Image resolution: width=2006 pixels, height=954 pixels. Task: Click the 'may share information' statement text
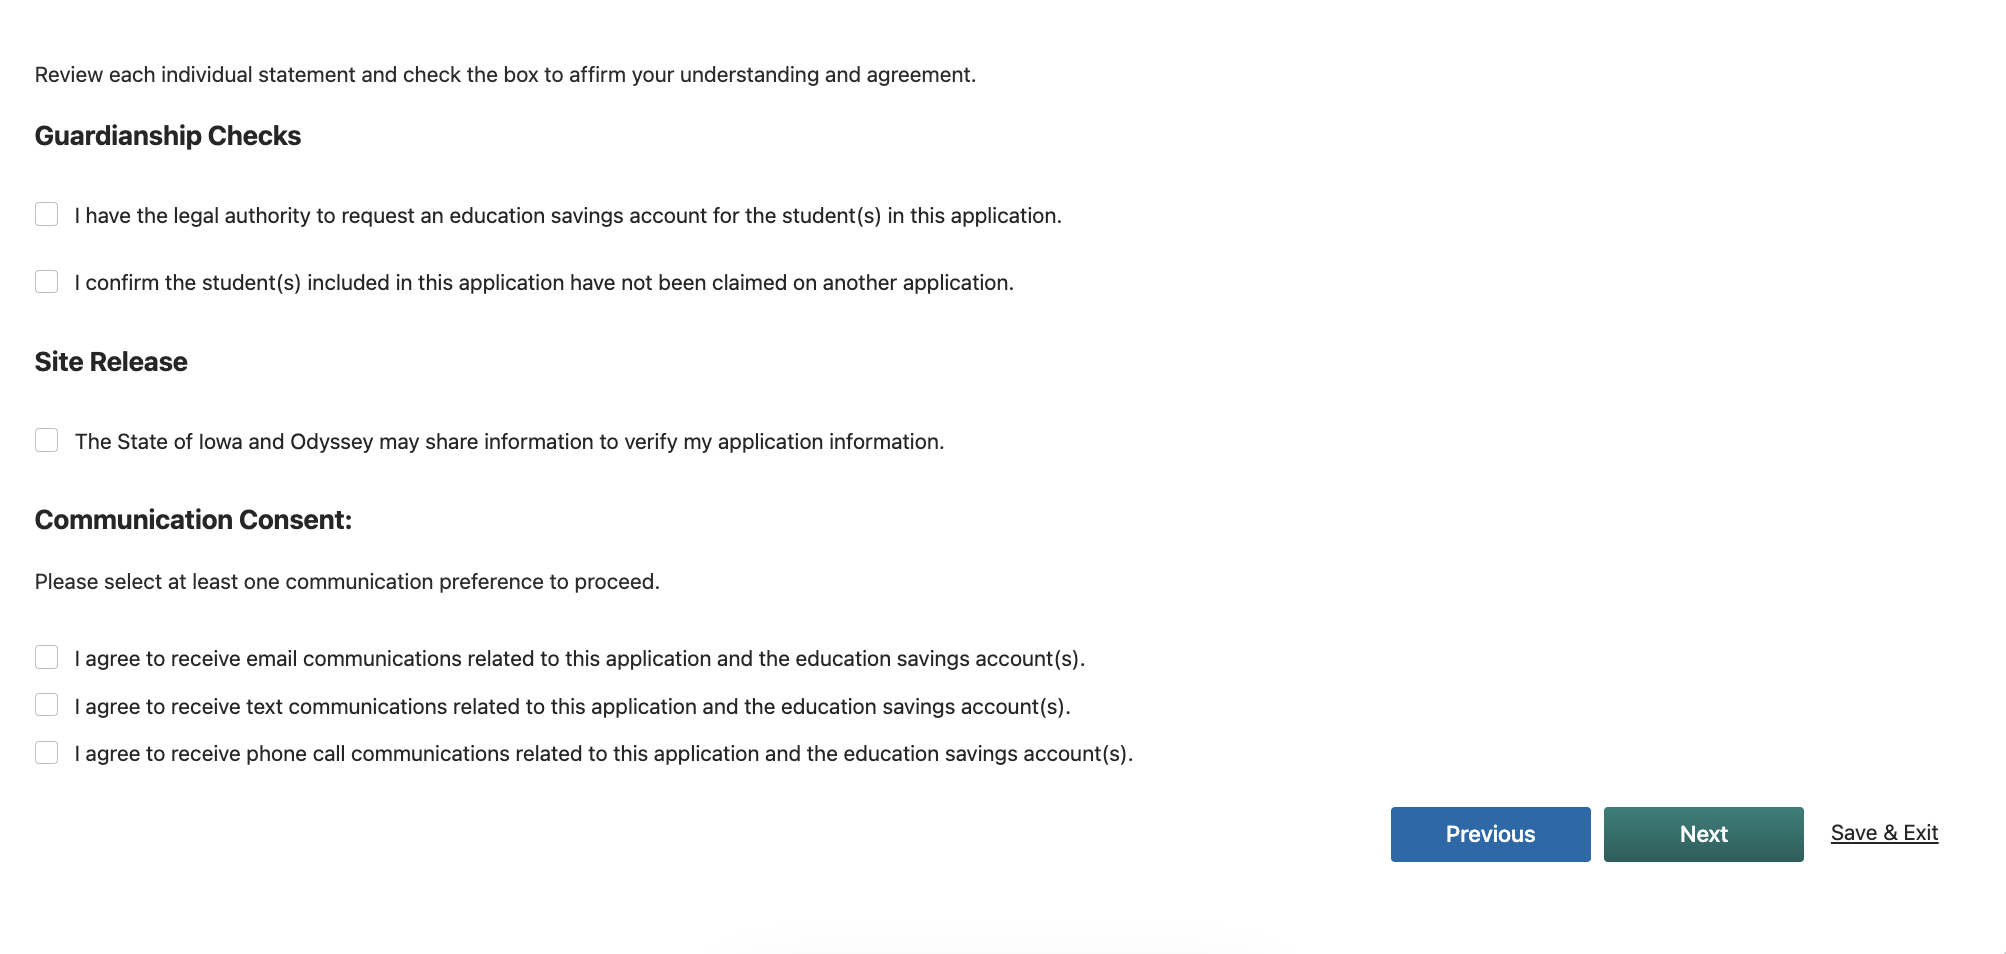pyautogui.click(x=509, y=442)
